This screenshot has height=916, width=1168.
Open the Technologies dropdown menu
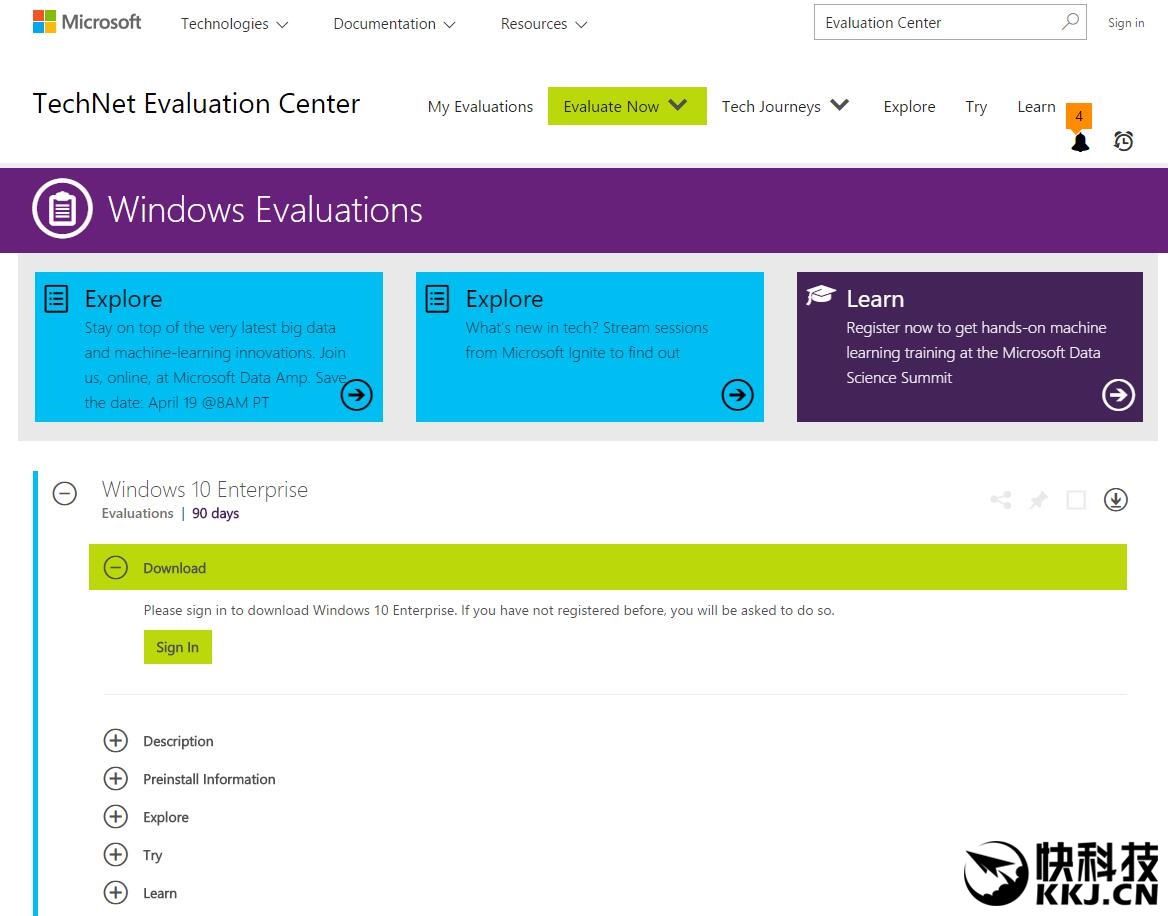coord(234,24)
